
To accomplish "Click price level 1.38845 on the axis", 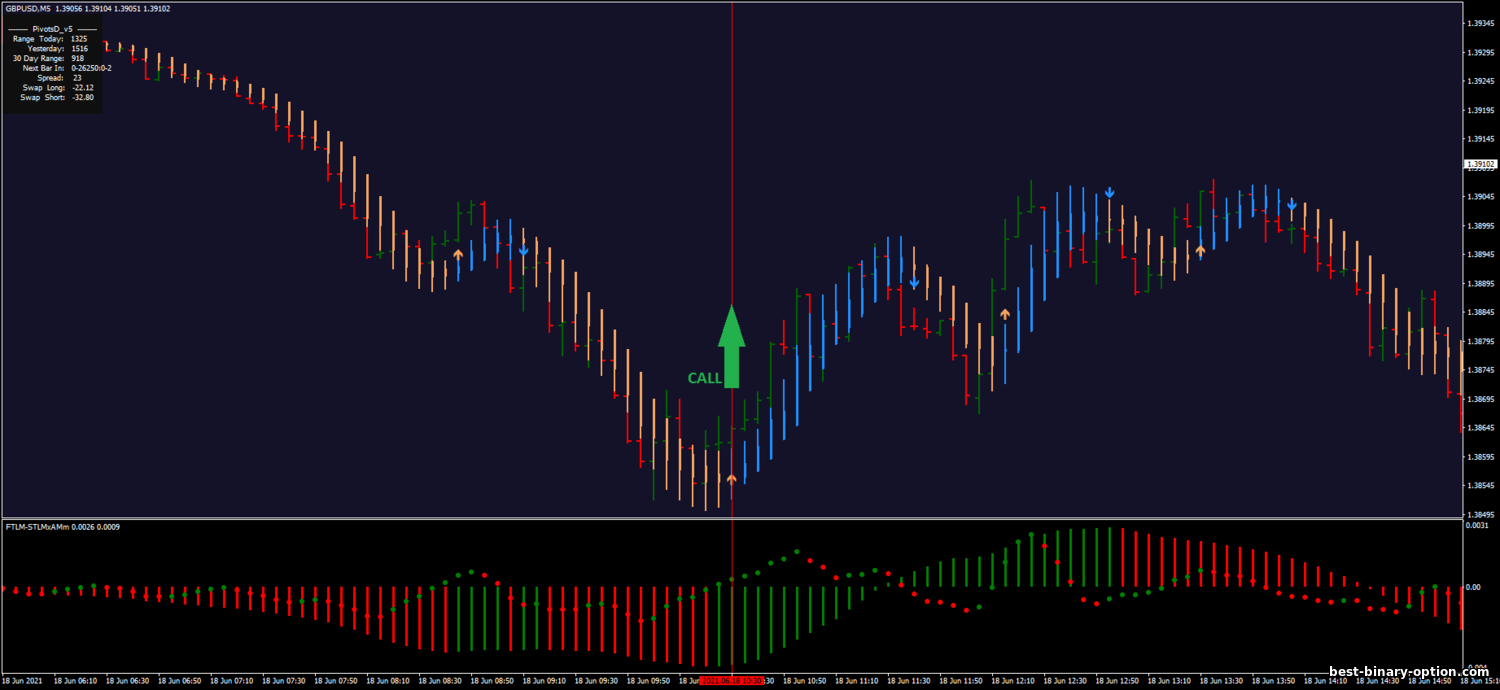I will 1480,312.
